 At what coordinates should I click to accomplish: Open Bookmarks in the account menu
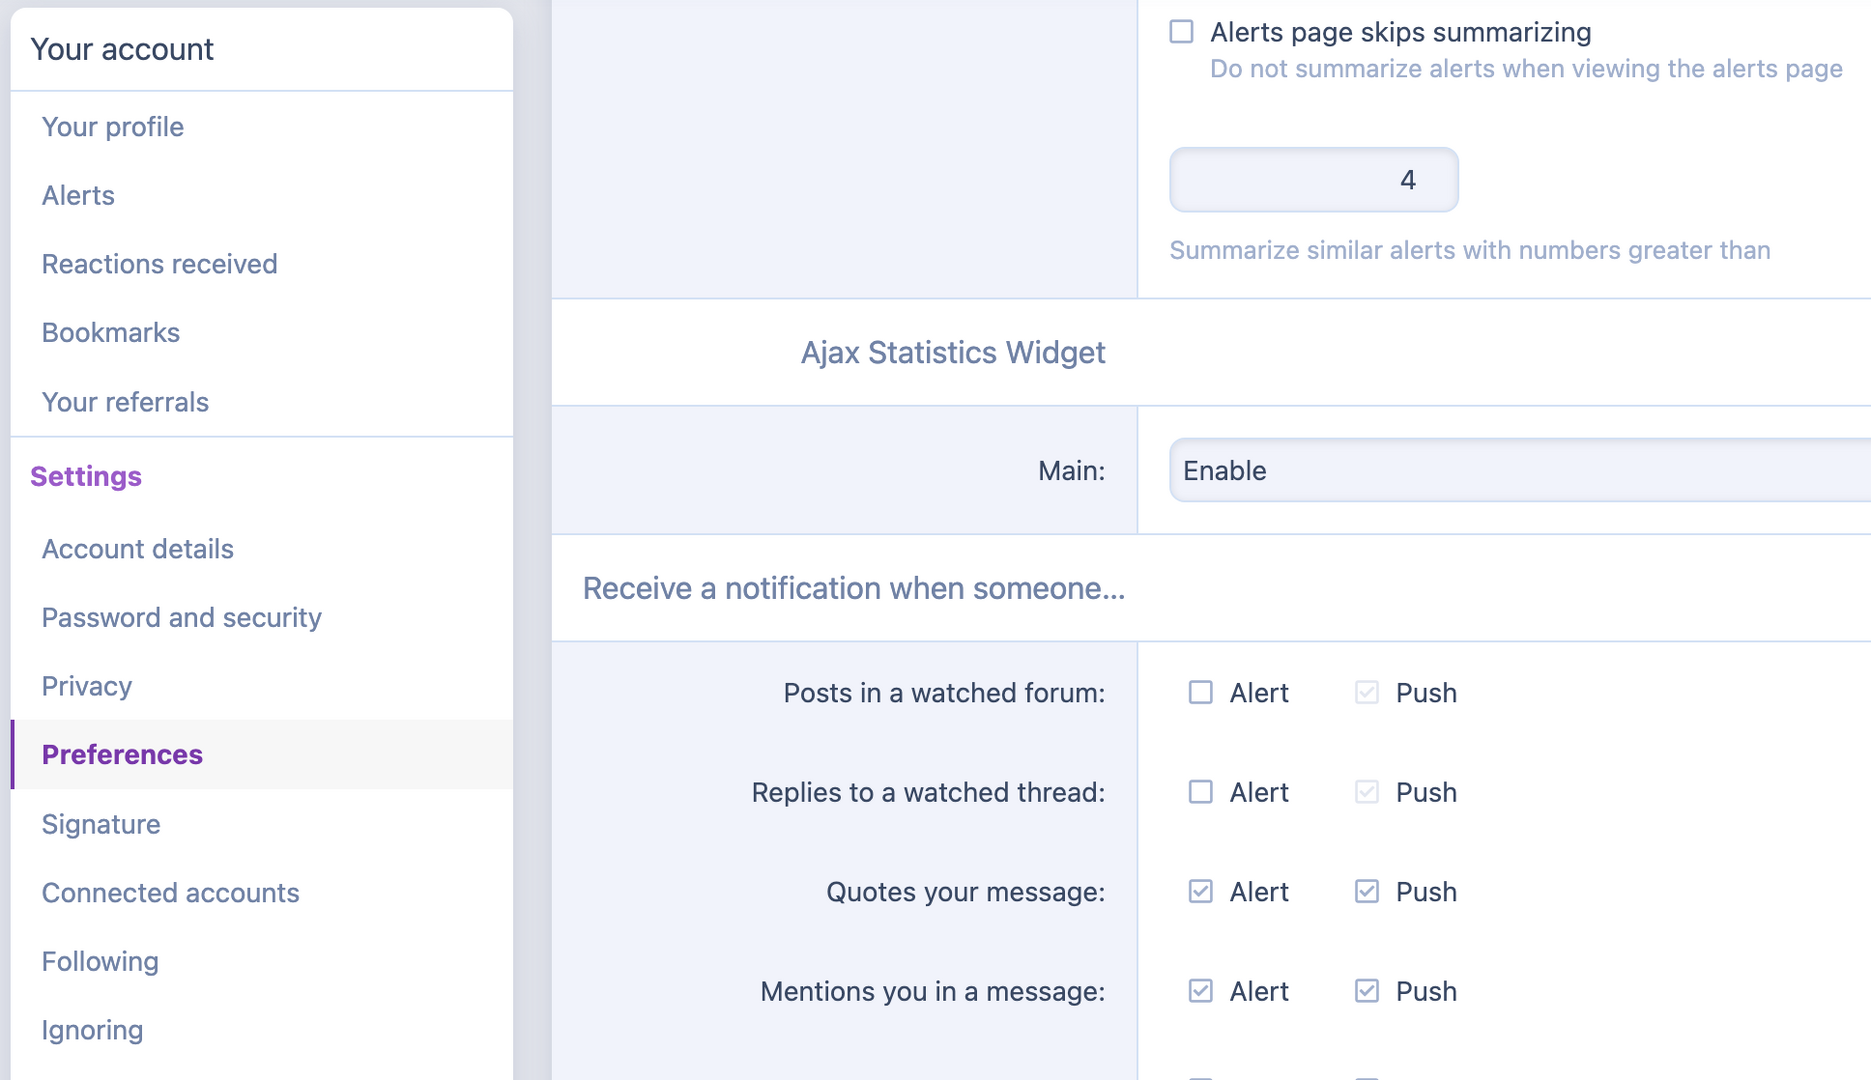[262, 332]
